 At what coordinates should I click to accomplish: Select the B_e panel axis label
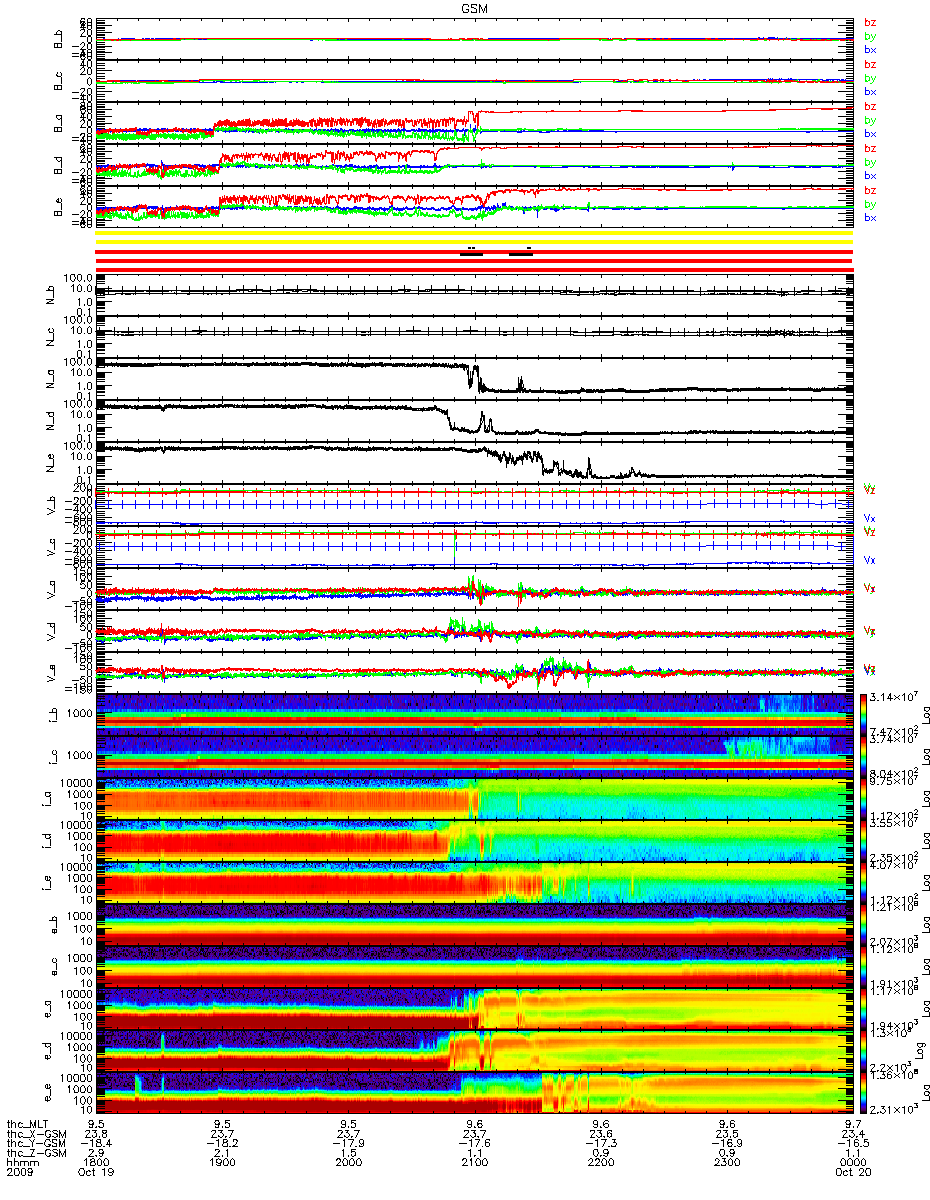(x=58, y=208)
